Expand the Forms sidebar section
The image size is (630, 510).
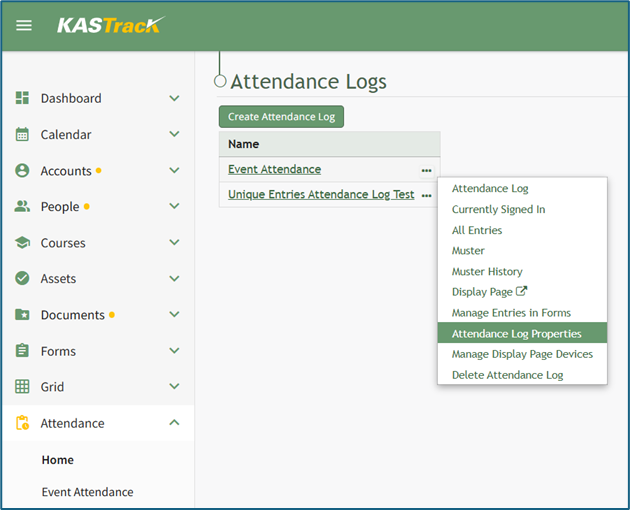[x=174, y=351]
